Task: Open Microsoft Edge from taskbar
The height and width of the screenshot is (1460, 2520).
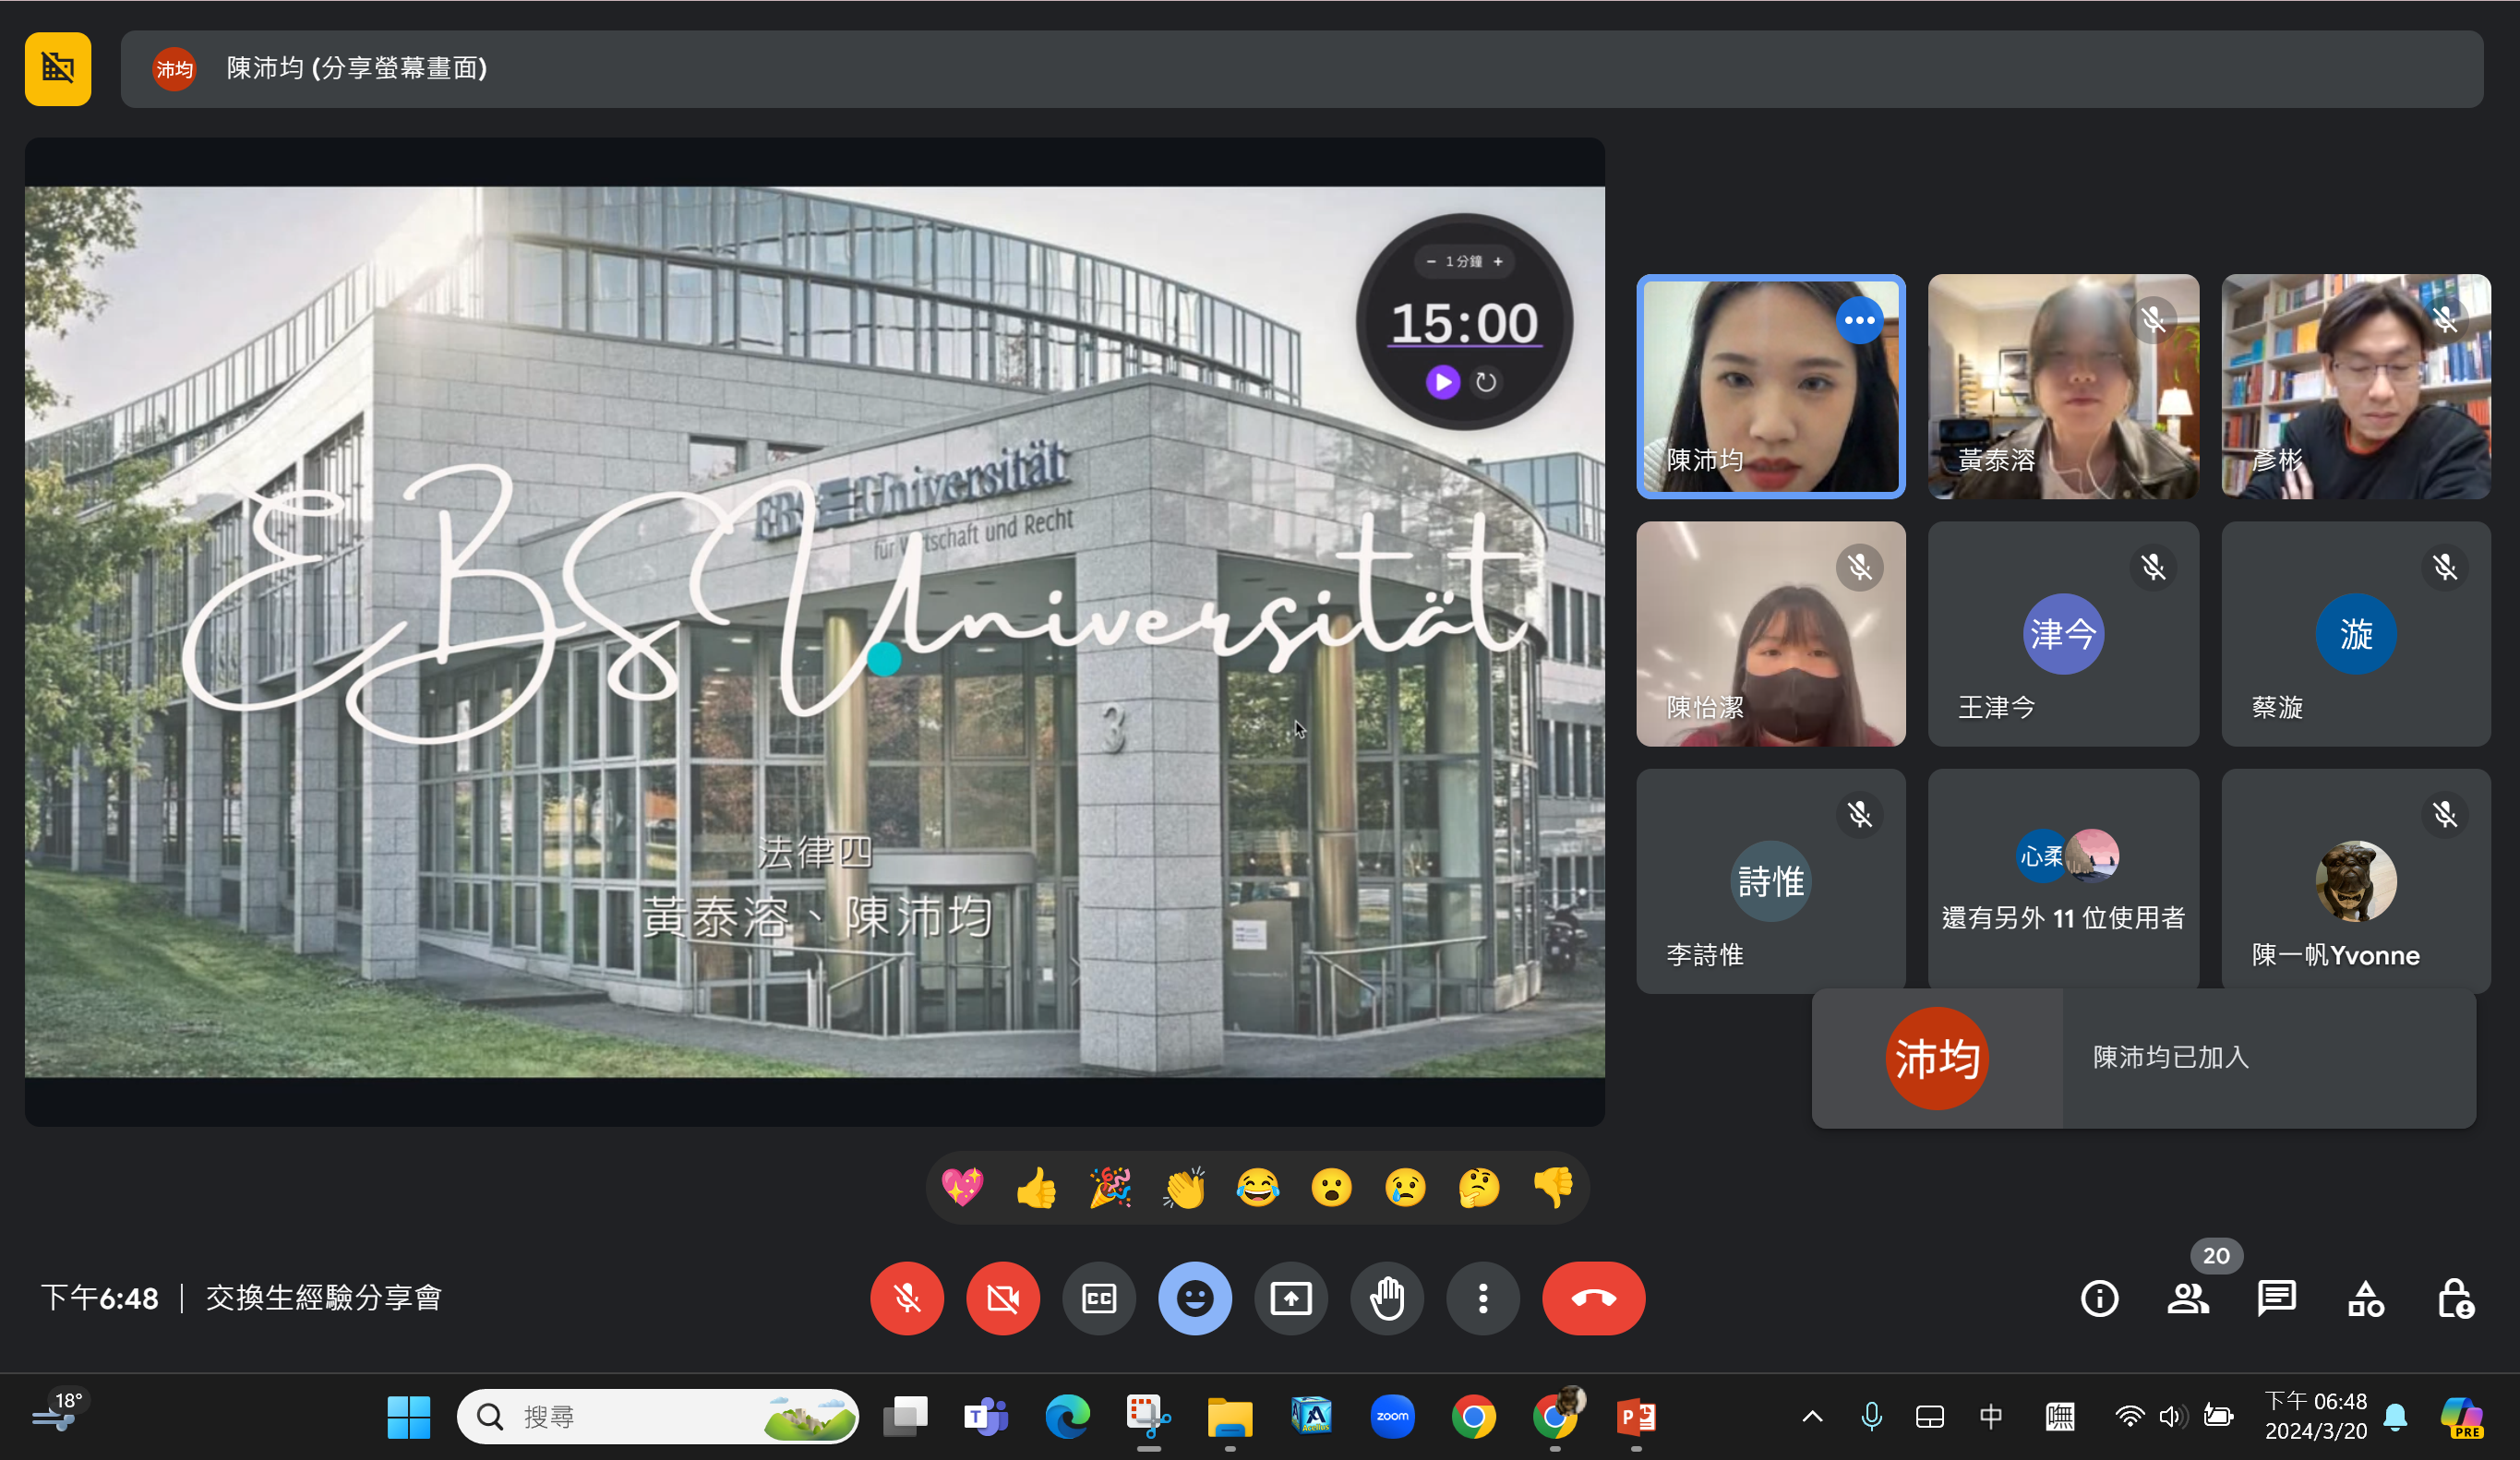Action: click(1067, 1416)
